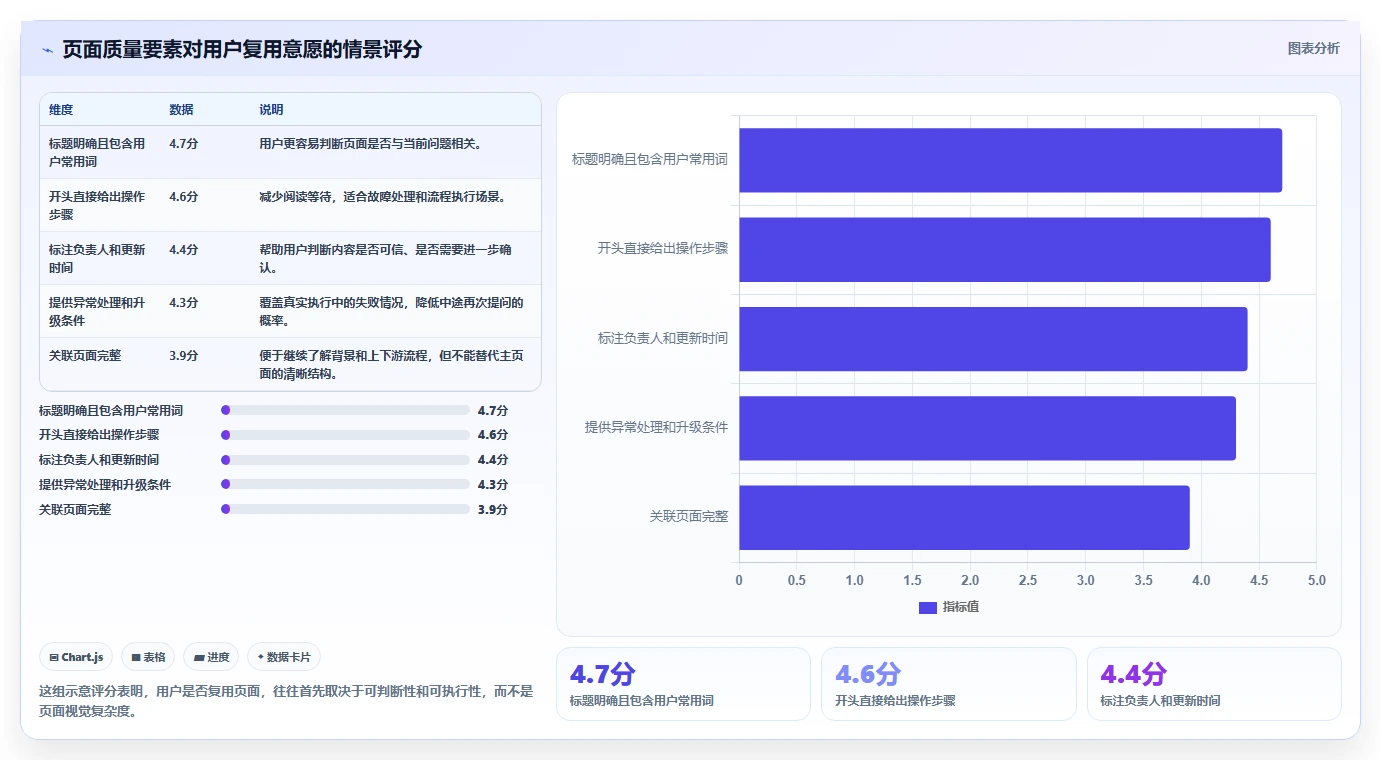This screenshot has height=760, width=1381.
Task: Click the 提供异常处理和升级条件 chart bar
Action: tap(987, 428)
